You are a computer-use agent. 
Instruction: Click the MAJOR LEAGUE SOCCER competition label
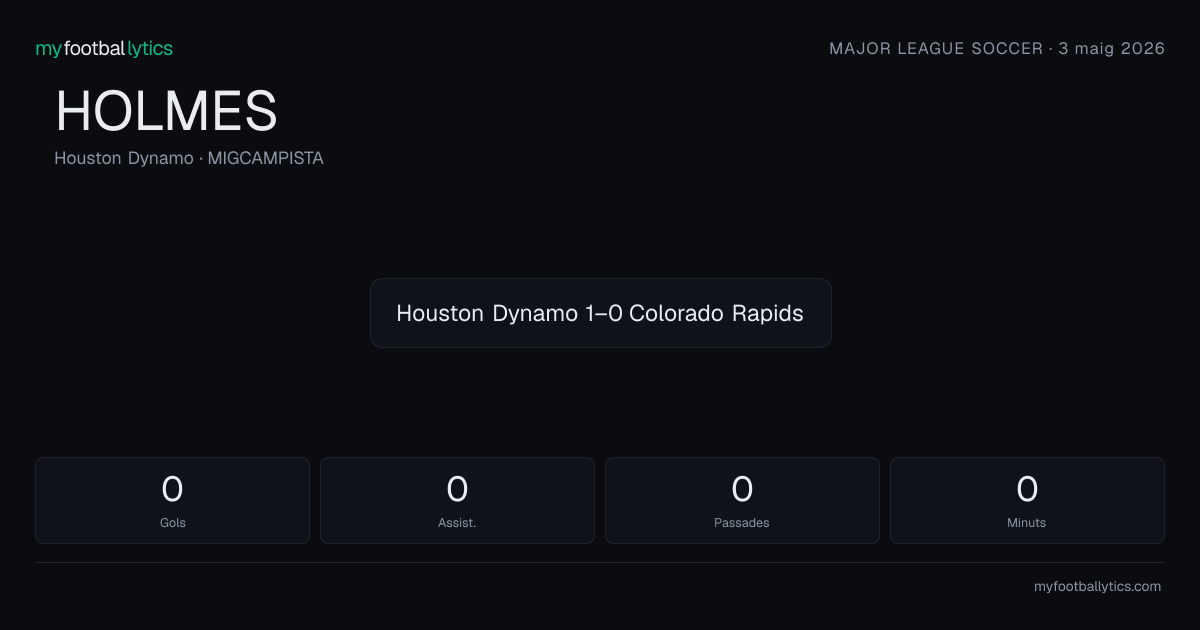click(x=936, y=48)
